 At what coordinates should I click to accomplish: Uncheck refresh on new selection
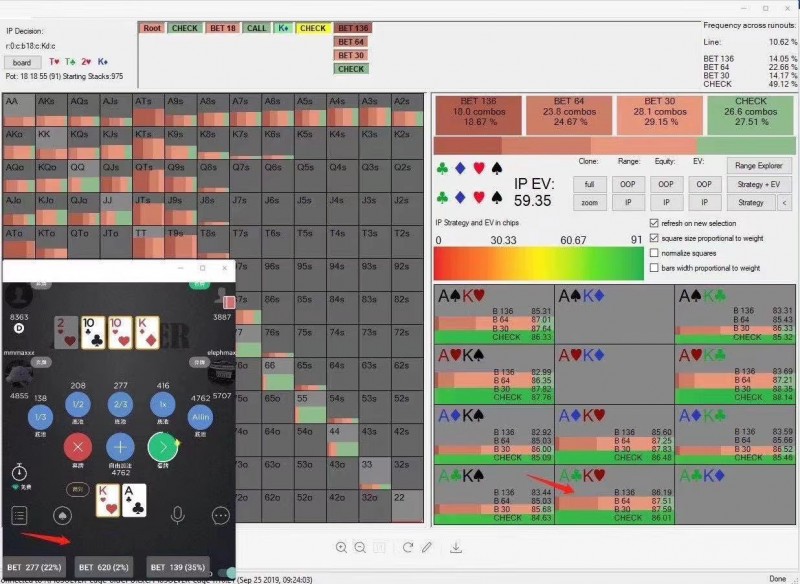pos(654,223)
